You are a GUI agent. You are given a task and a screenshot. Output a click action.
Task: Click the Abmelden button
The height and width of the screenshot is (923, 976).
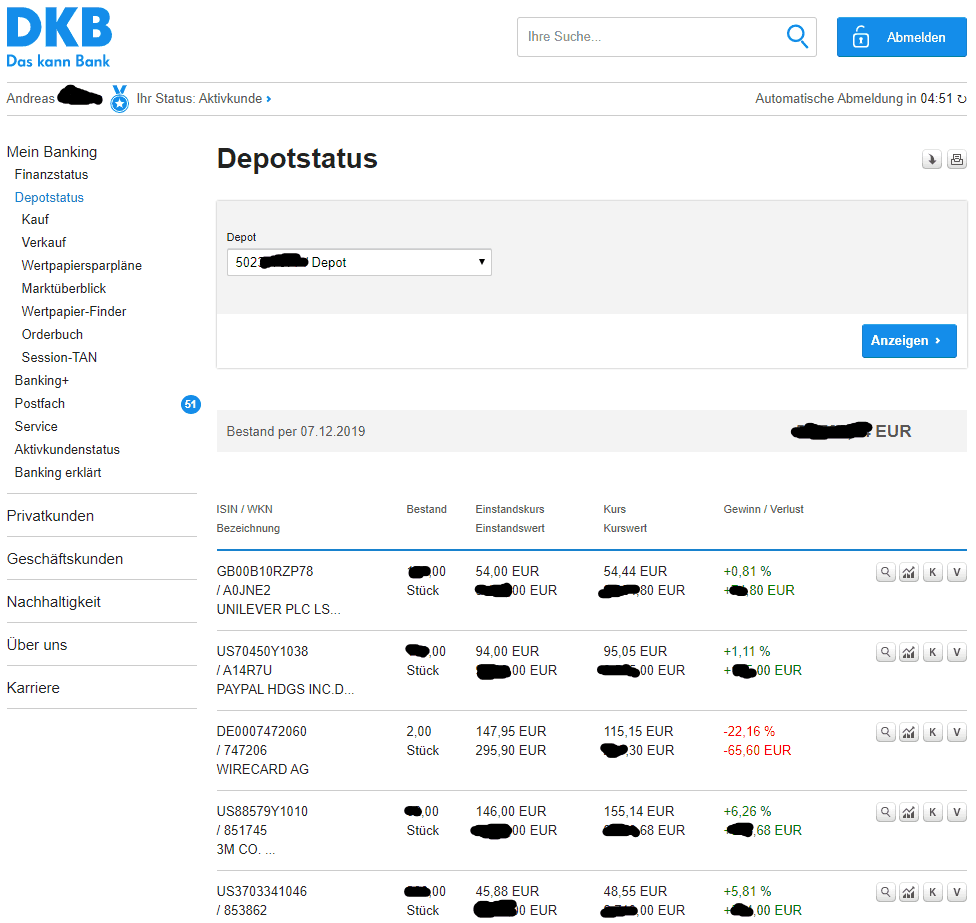tap(901, 37)
